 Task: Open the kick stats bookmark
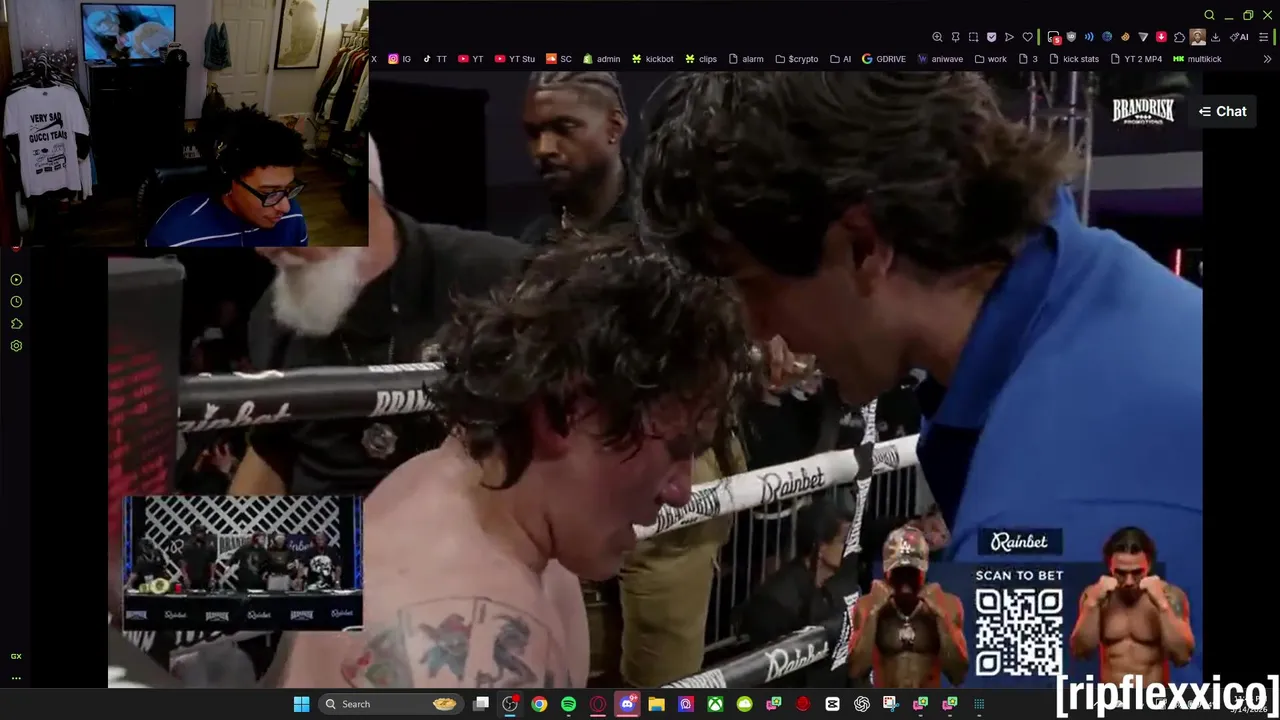coord(1074,59)
